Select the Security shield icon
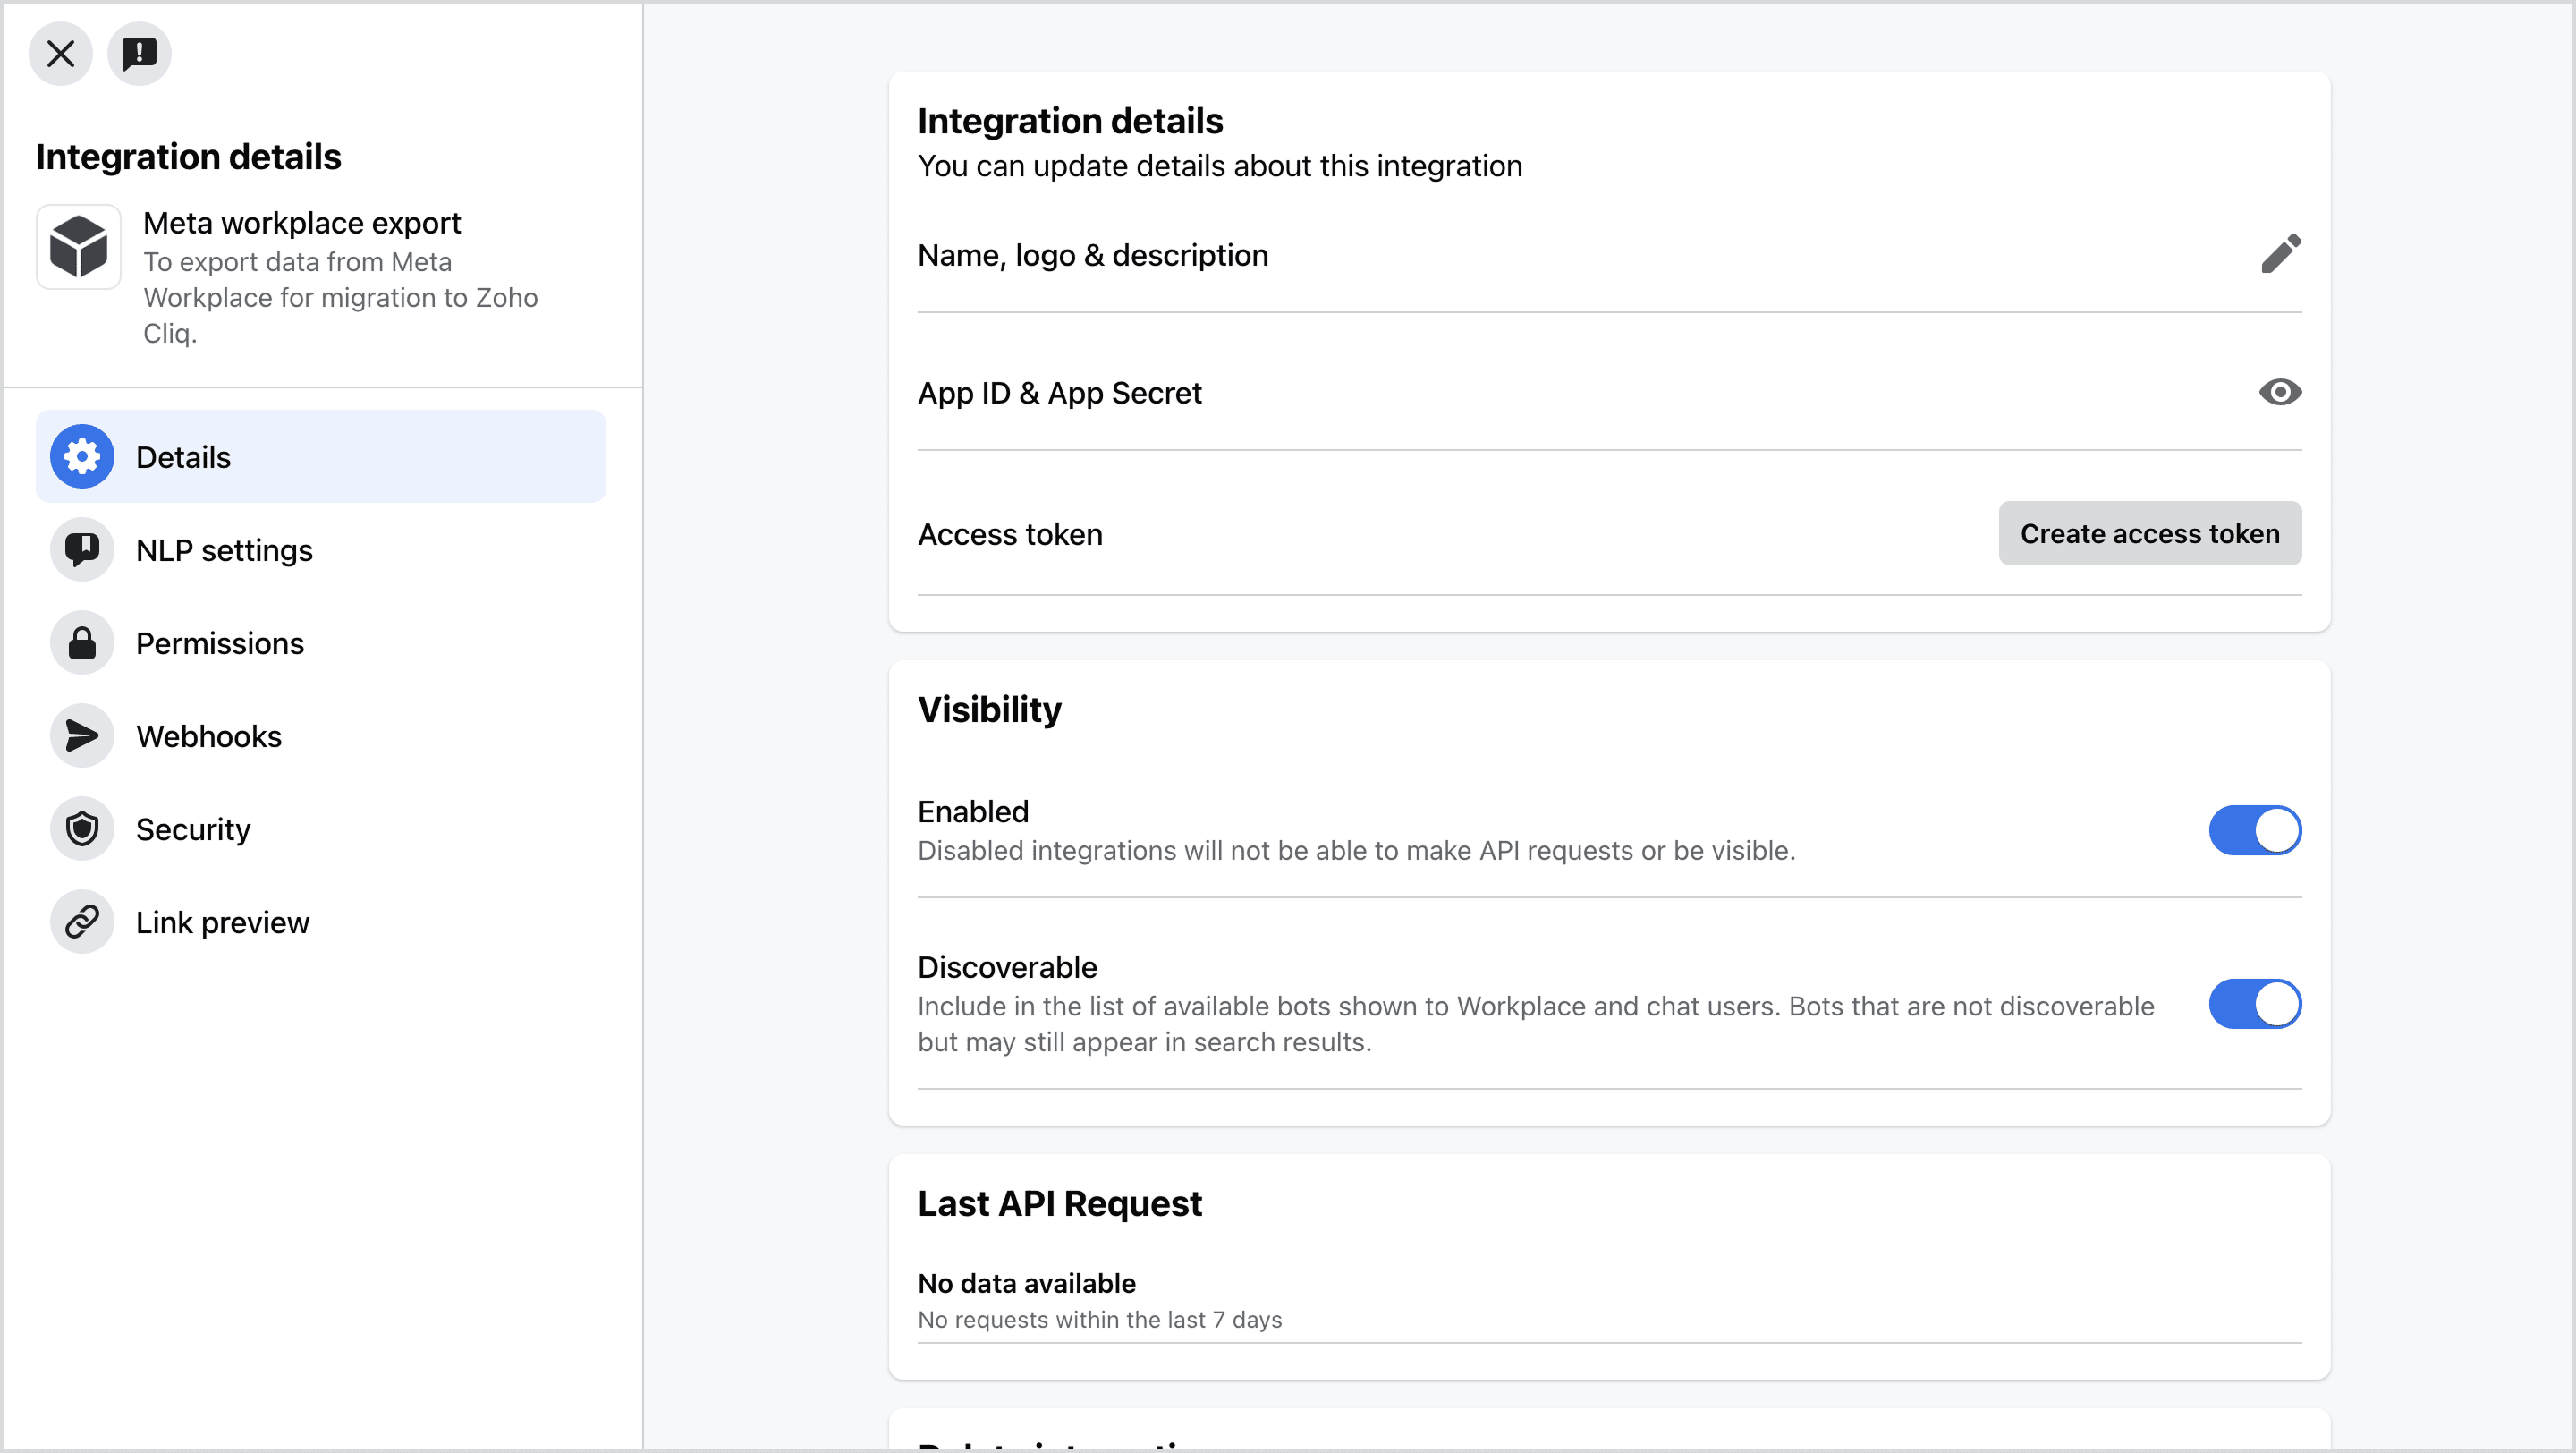The width and height of the screenshot is (2576, 1453). [x=82, y=829]
